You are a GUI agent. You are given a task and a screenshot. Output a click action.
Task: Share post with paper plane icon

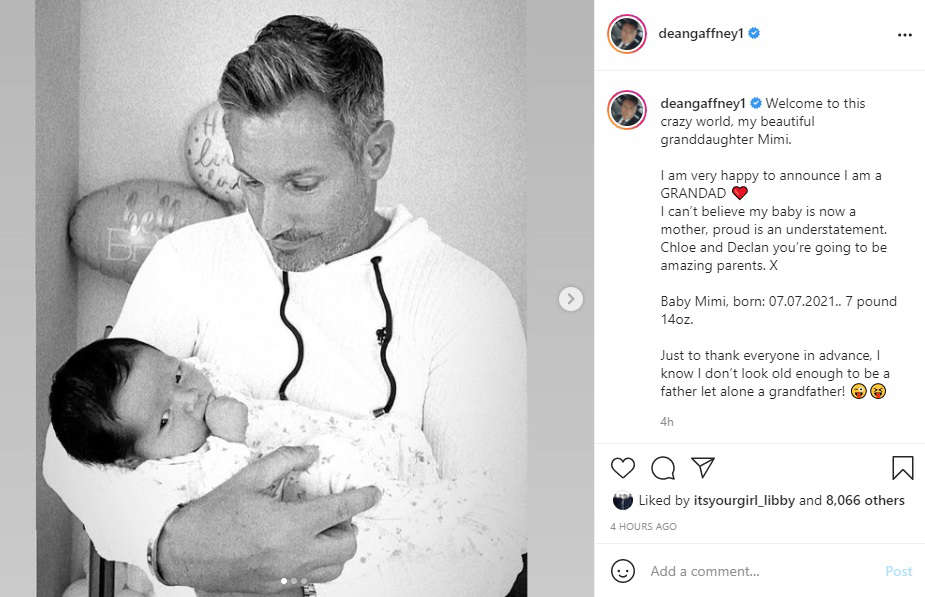[x=703, y=467]
